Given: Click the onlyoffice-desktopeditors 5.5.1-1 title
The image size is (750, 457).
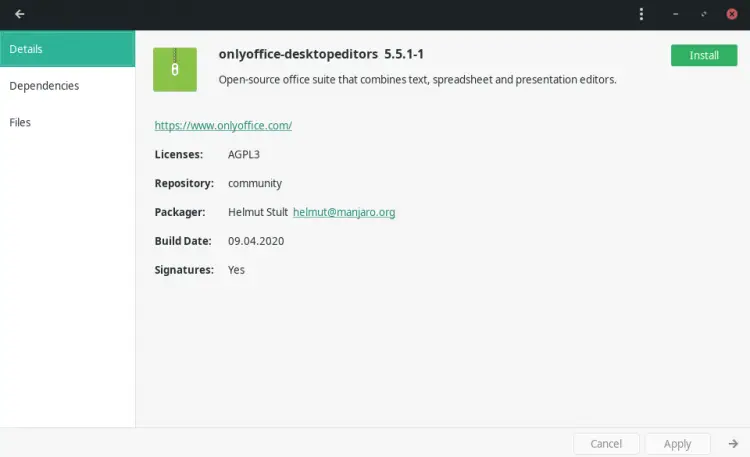Looking at the screenshot, I should (x=328, y=55).
